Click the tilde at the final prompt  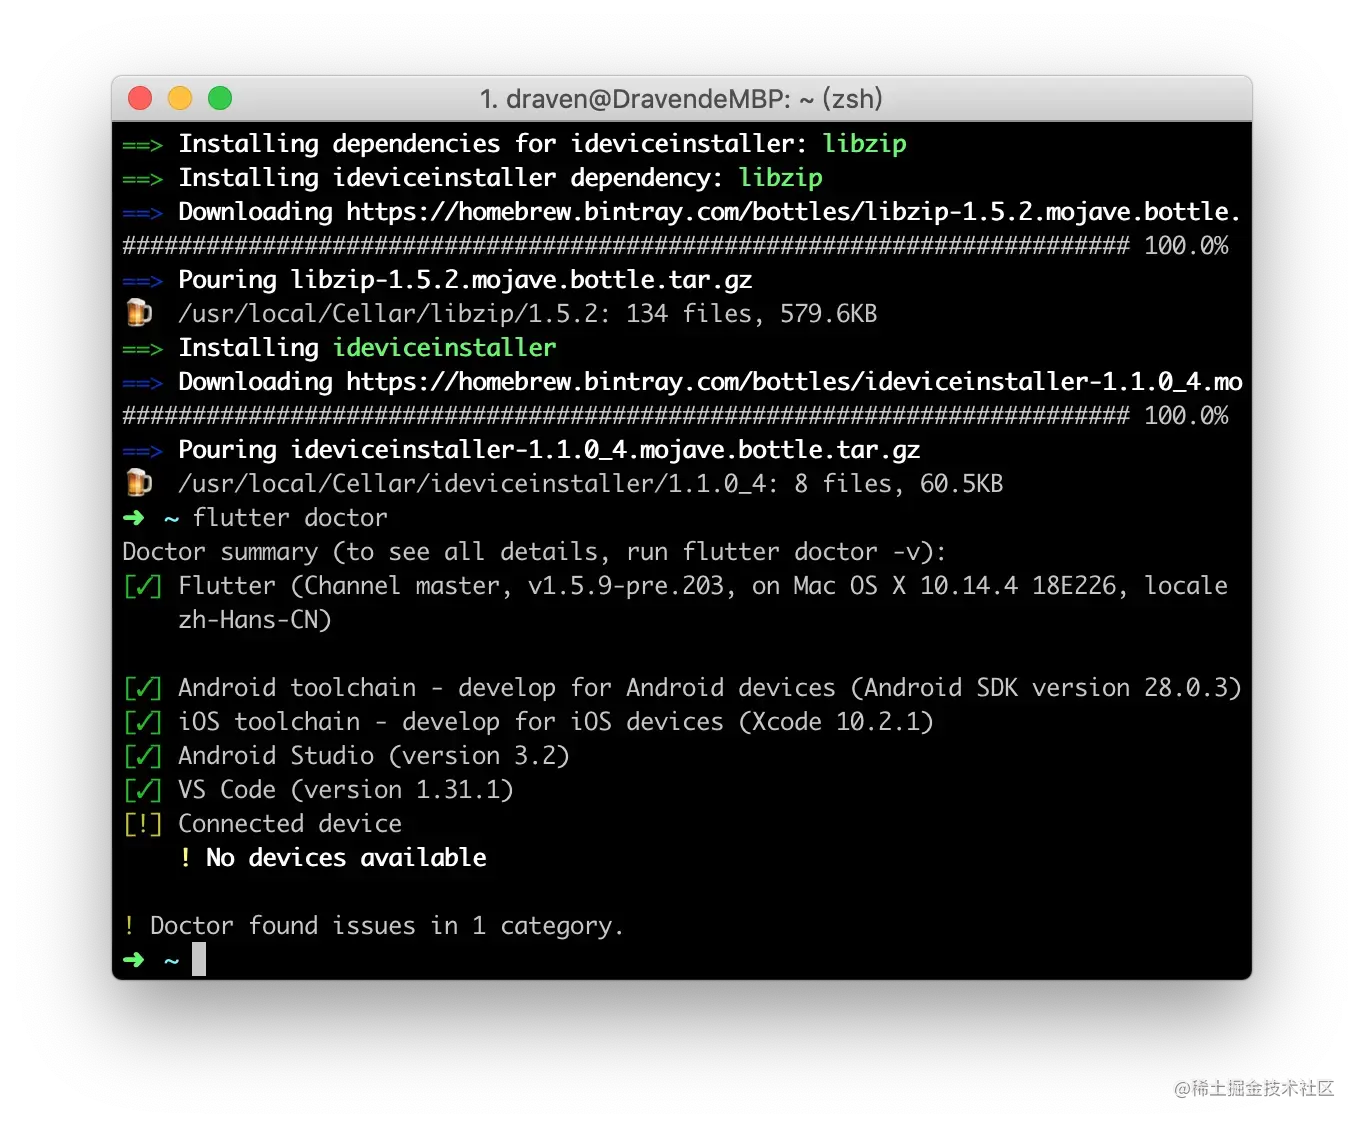click(171, 961)
